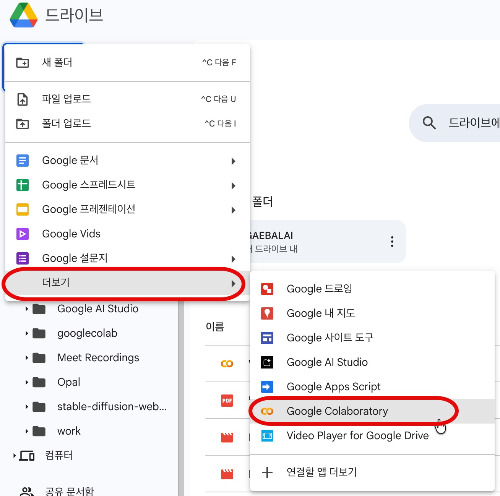Click the Google Sites icon
Image resolution: width=500 pixels, height=496 pixels.
coord(267,338)
